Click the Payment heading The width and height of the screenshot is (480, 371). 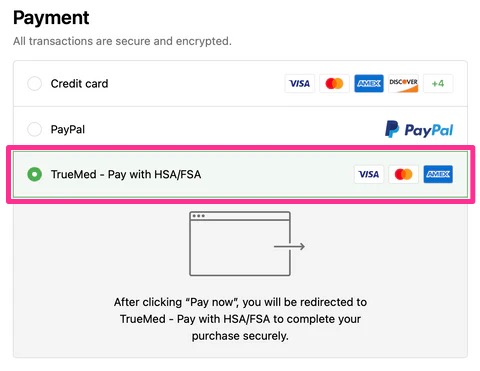pyautogui.click(x=51, y=18)
